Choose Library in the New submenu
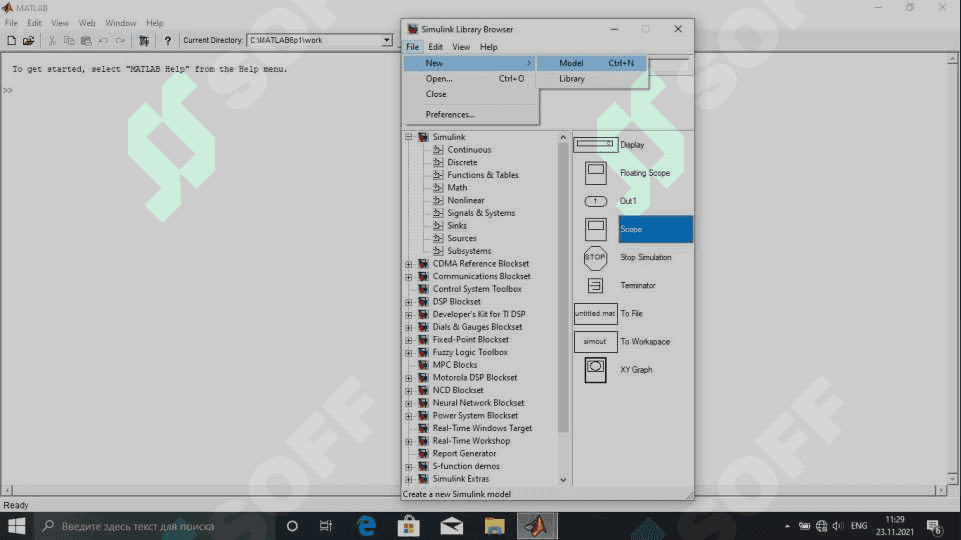Image resolution: width=961 pixels, height=540 pixels. [x=592, y=79]
